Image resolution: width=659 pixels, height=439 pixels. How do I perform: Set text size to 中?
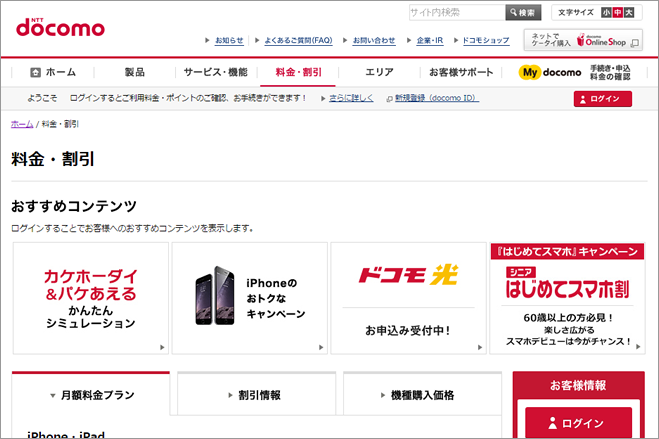617,13
